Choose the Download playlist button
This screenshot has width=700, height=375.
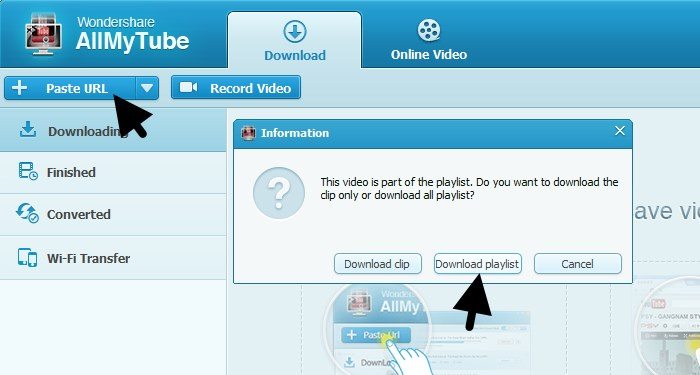point(478,264)
